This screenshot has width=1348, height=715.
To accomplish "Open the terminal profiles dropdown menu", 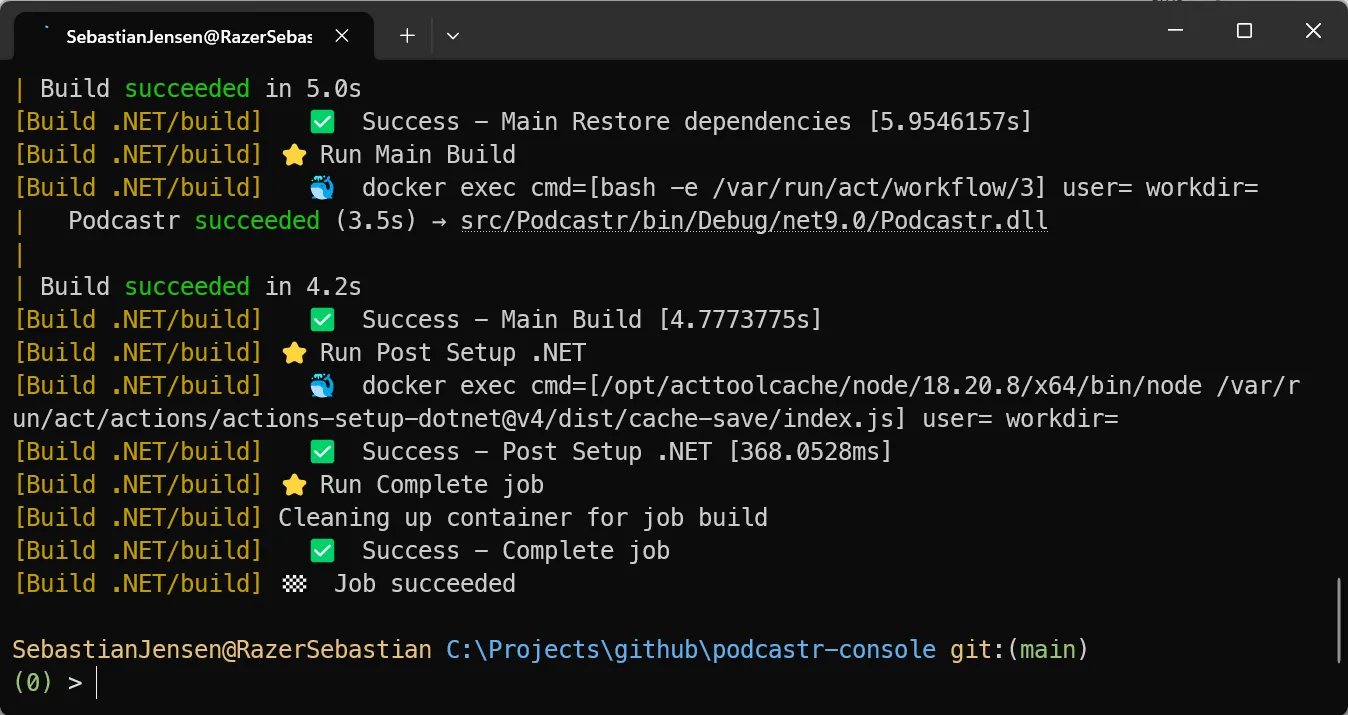I will pos(453,35).
